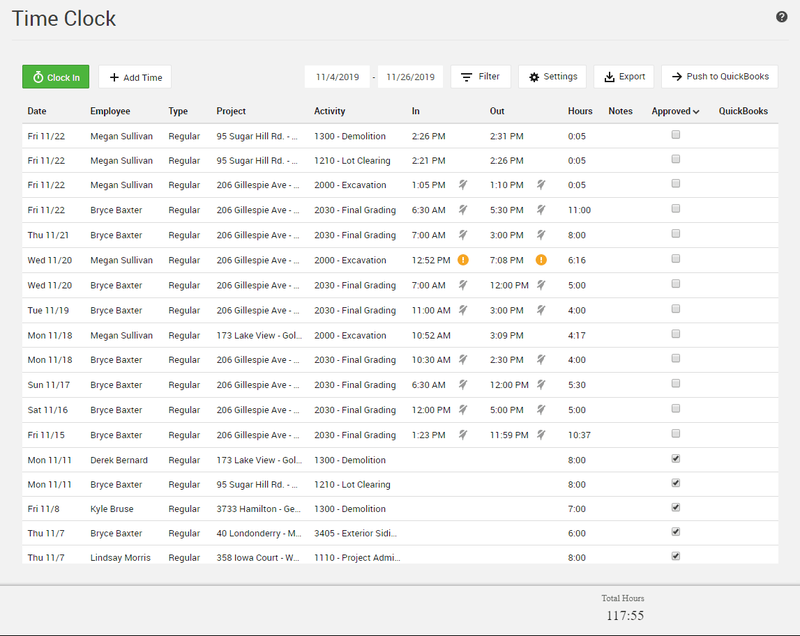Approve Megan Sullivan's 1:05 PM Excavation entry
The width and height of the screenshot is (800, 636).
676,184
